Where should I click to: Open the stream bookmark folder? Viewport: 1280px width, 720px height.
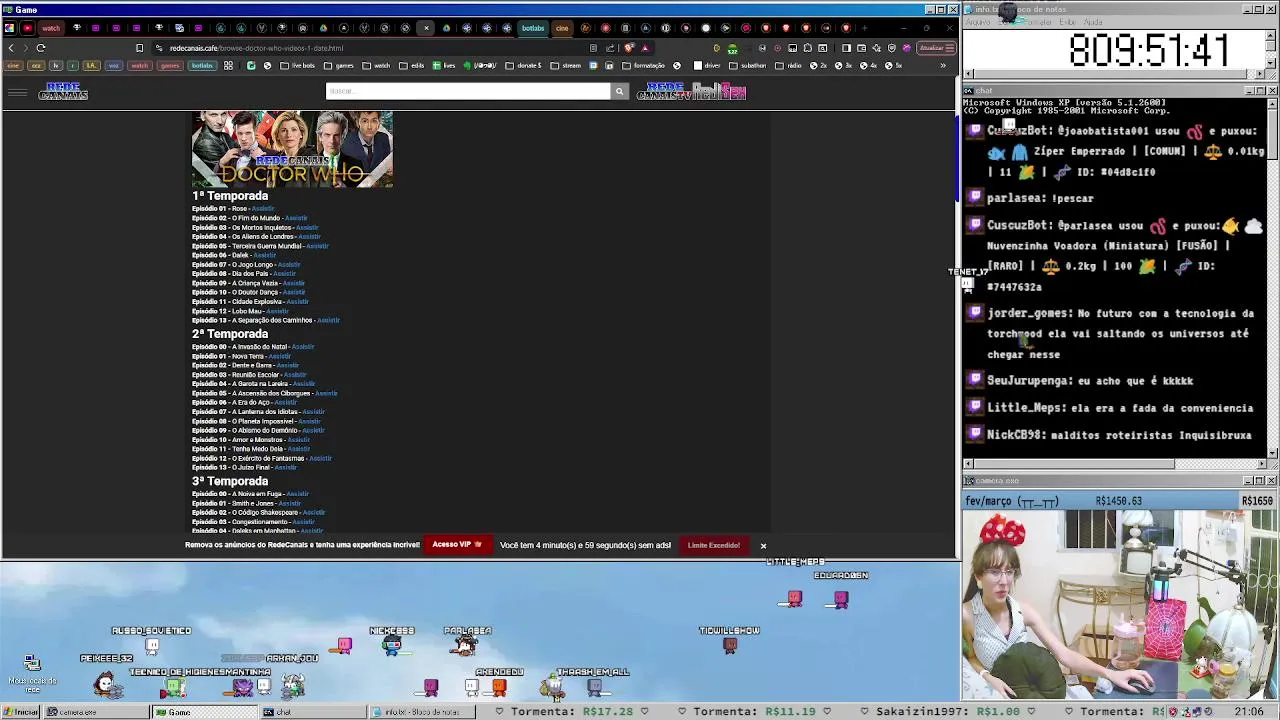pyautogui.click(x=566, y=66)
